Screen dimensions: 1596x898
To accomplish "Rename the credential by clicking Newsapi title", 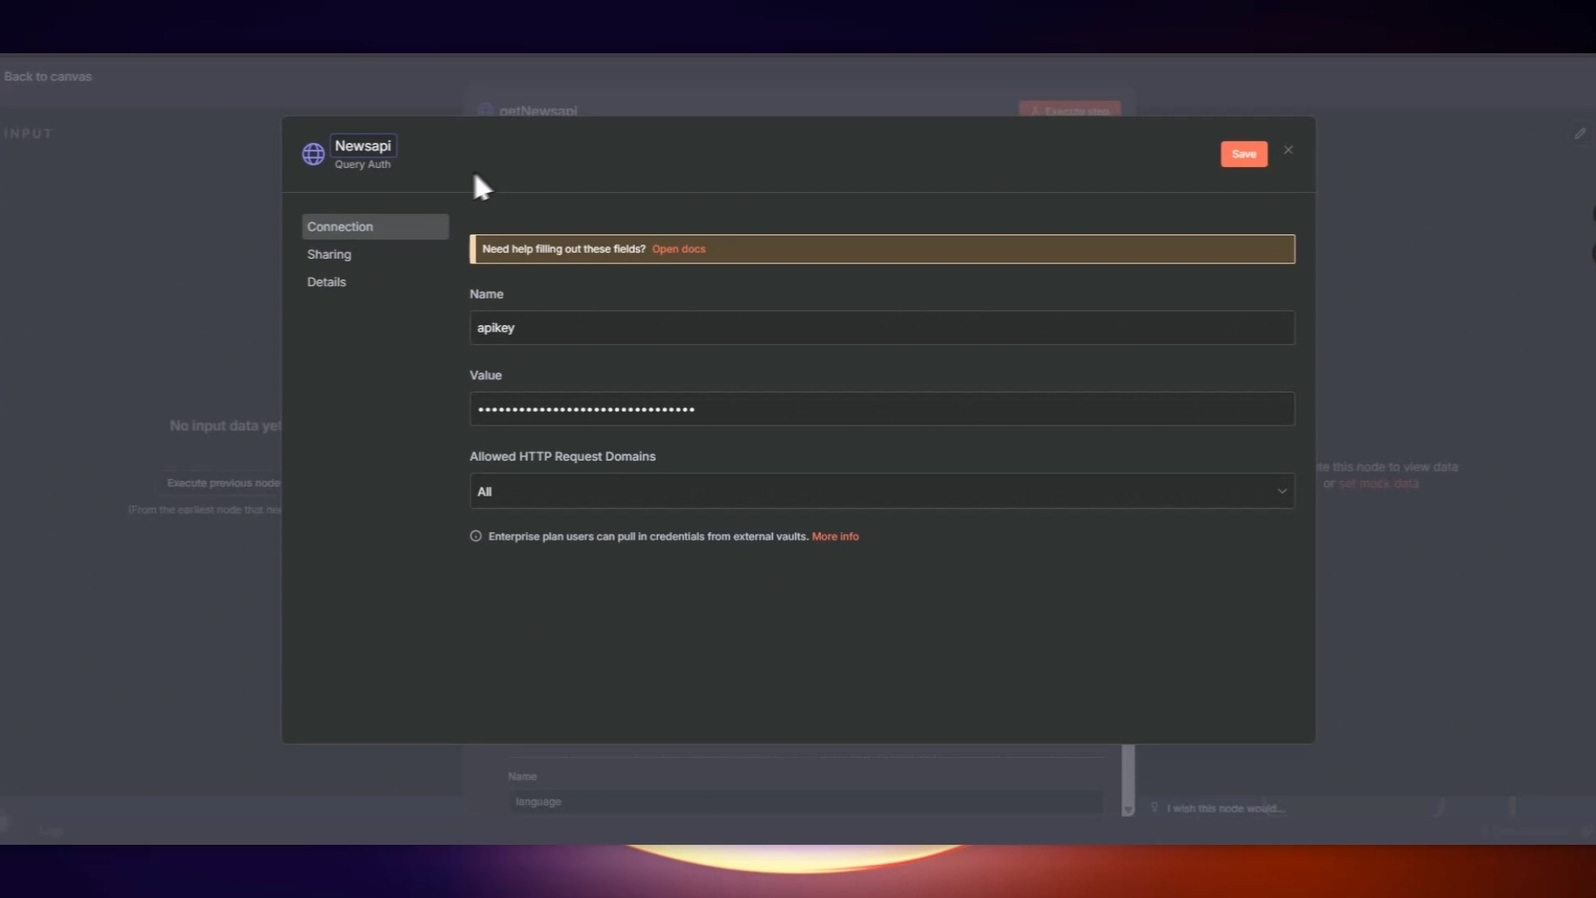I will [x=363, y=146].
